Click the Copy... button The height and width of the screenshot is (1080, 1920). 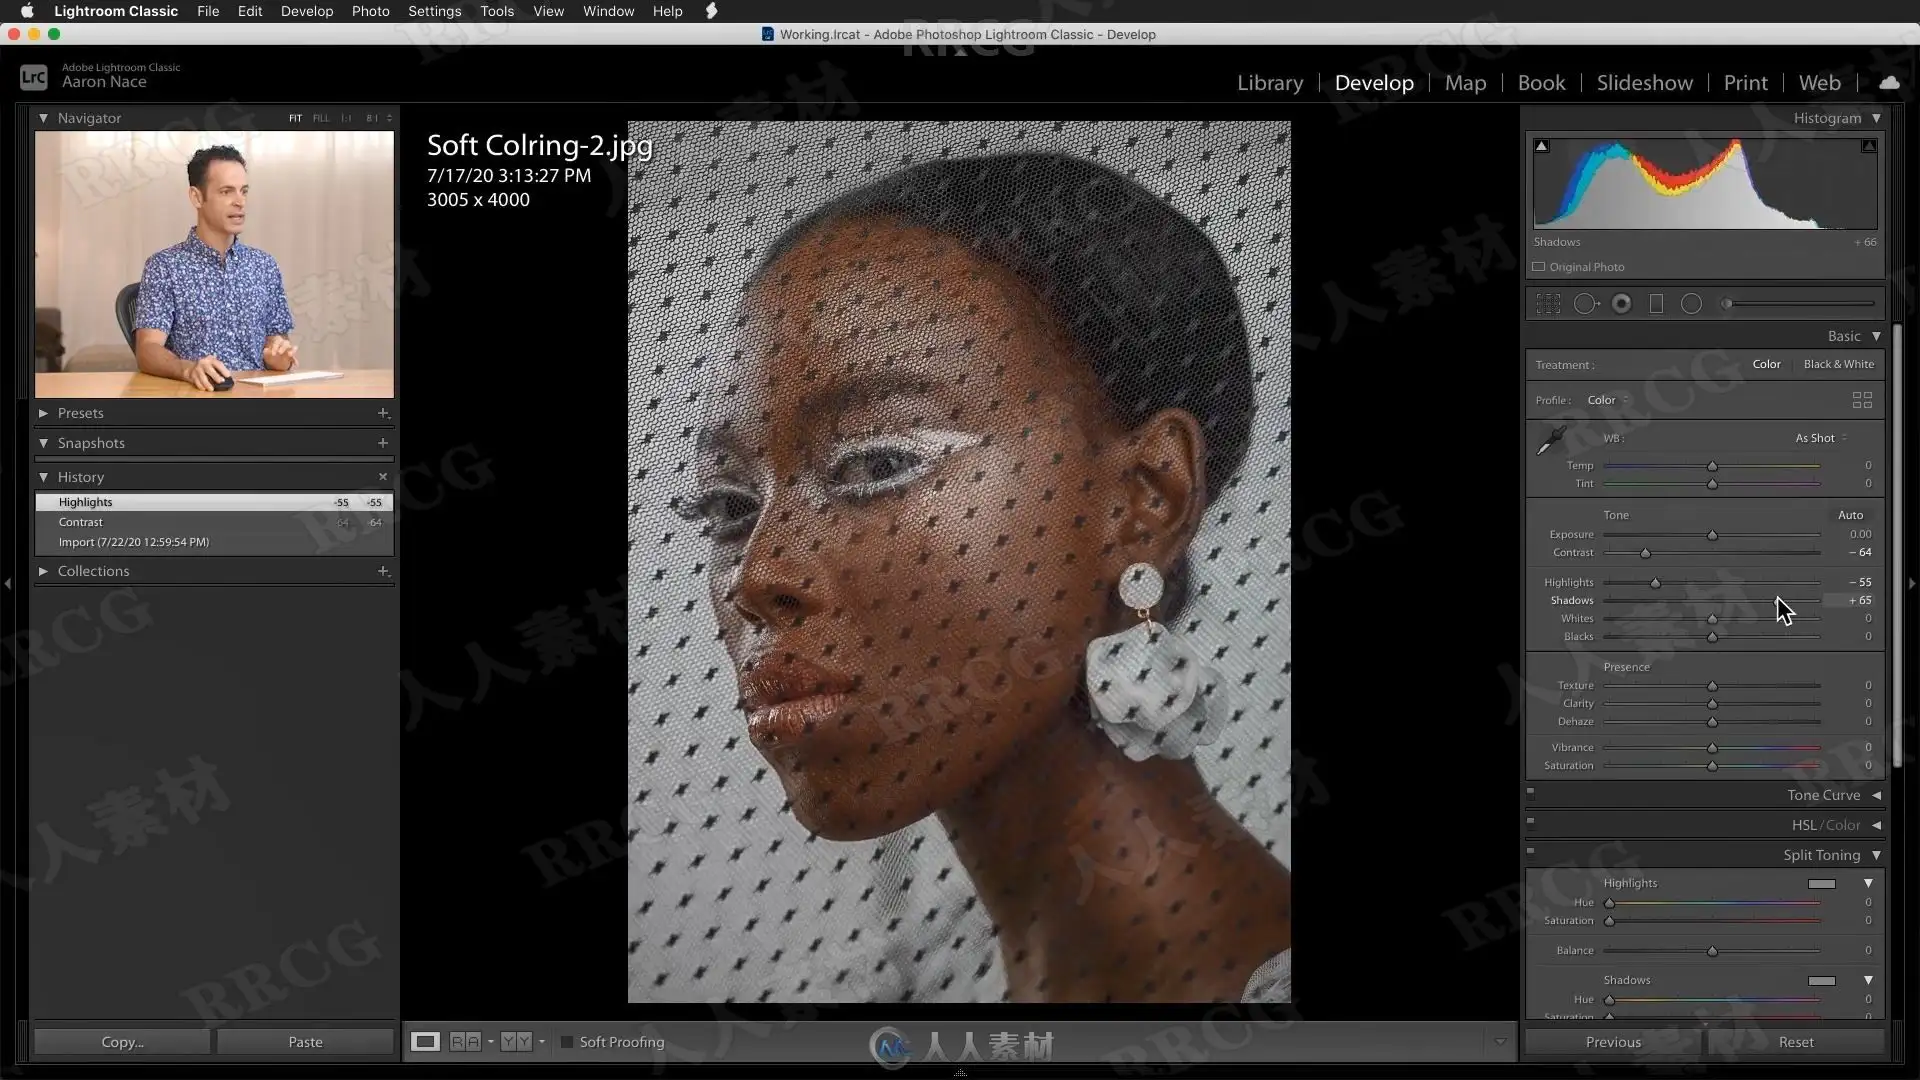122,1042
